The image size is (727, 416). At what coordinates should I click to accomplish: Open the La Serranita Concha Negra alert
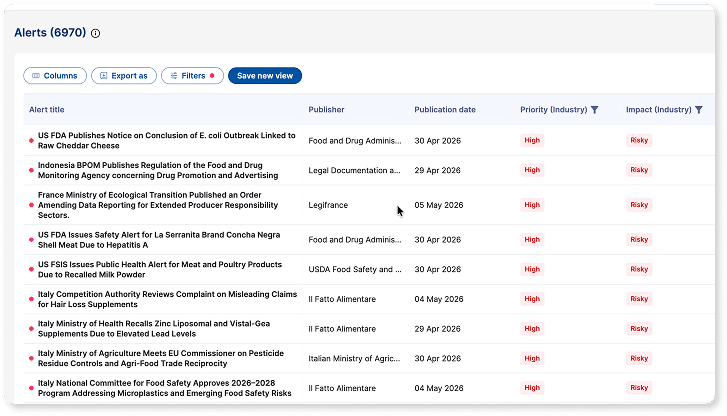click(x=159, y=240)
